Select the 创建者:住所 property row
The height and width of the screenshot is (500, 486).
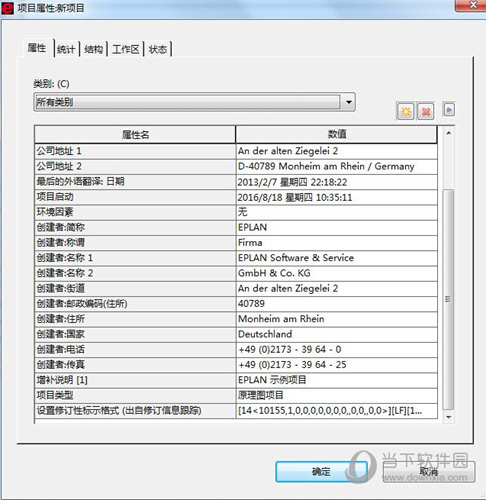click(x=236, y=319)
